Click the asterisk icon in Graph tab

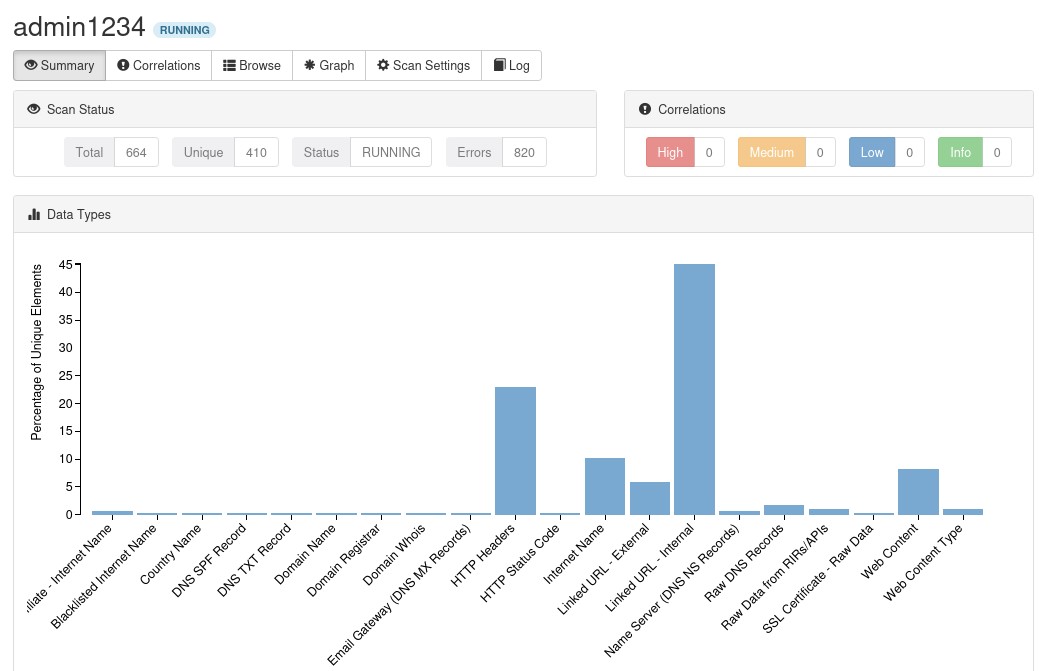click(309, 65)
